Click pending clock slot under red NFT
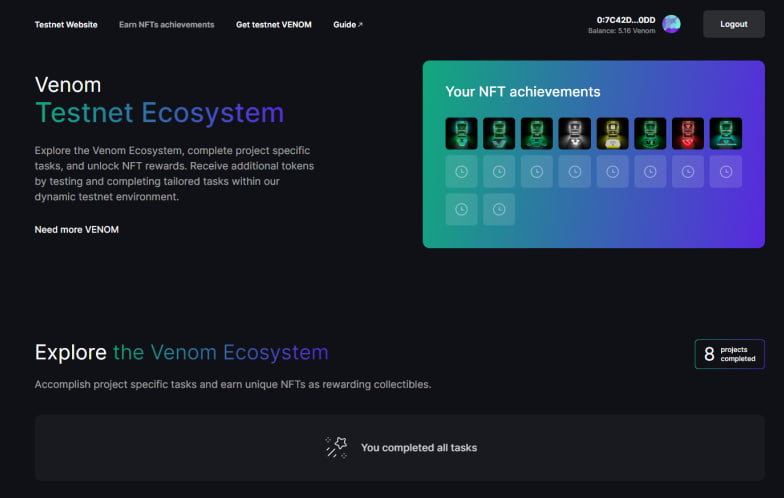The width and height of the screenshot is (784, 498). (688, 172)
